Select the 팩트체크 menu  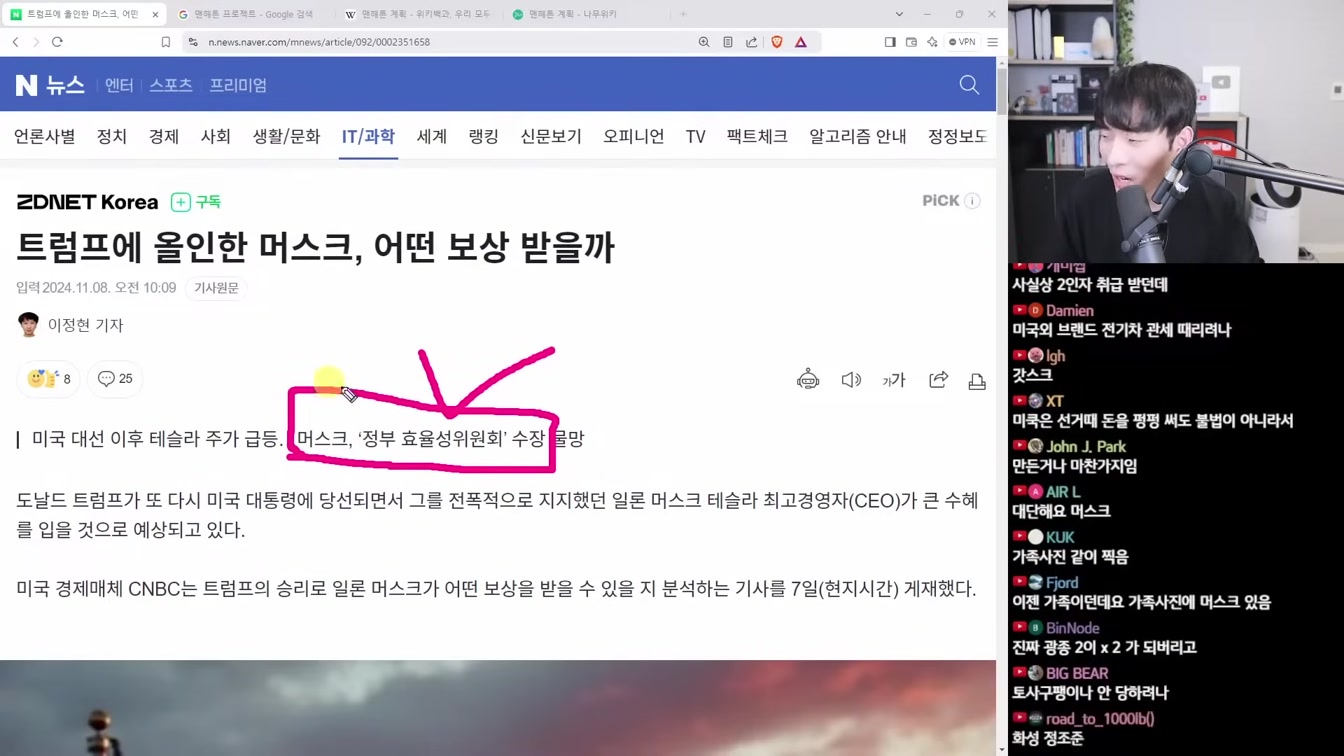(757, 136)
